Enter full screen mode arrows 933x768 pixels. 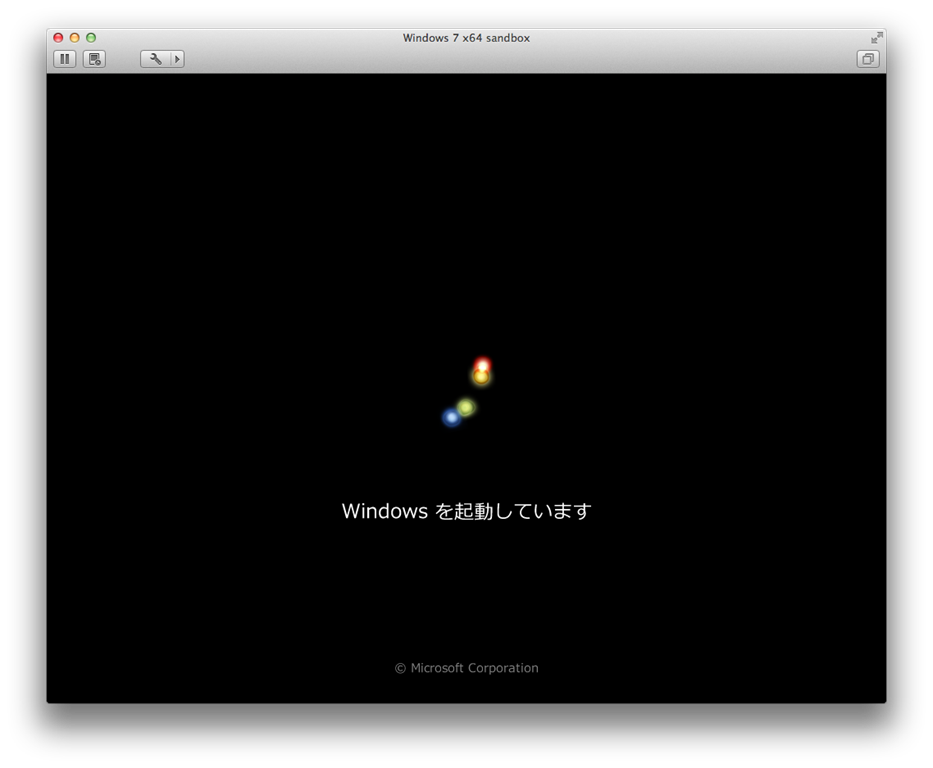click(x=876, y=38)
